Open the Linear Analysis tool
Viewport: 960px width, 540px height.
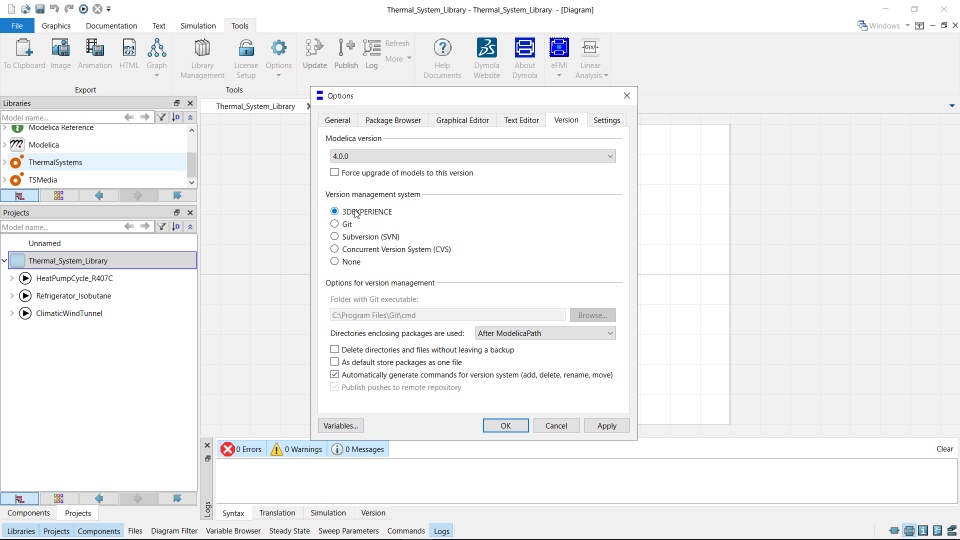[590, 48]
